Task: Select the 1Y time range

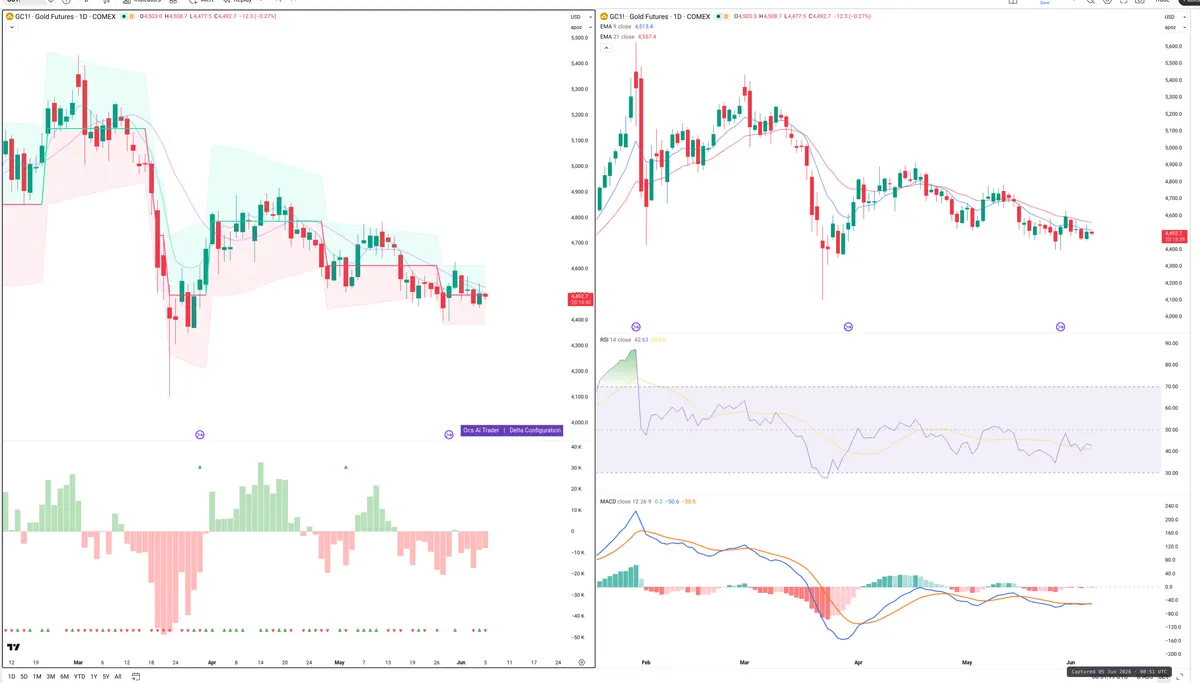Action: (94, 676)
